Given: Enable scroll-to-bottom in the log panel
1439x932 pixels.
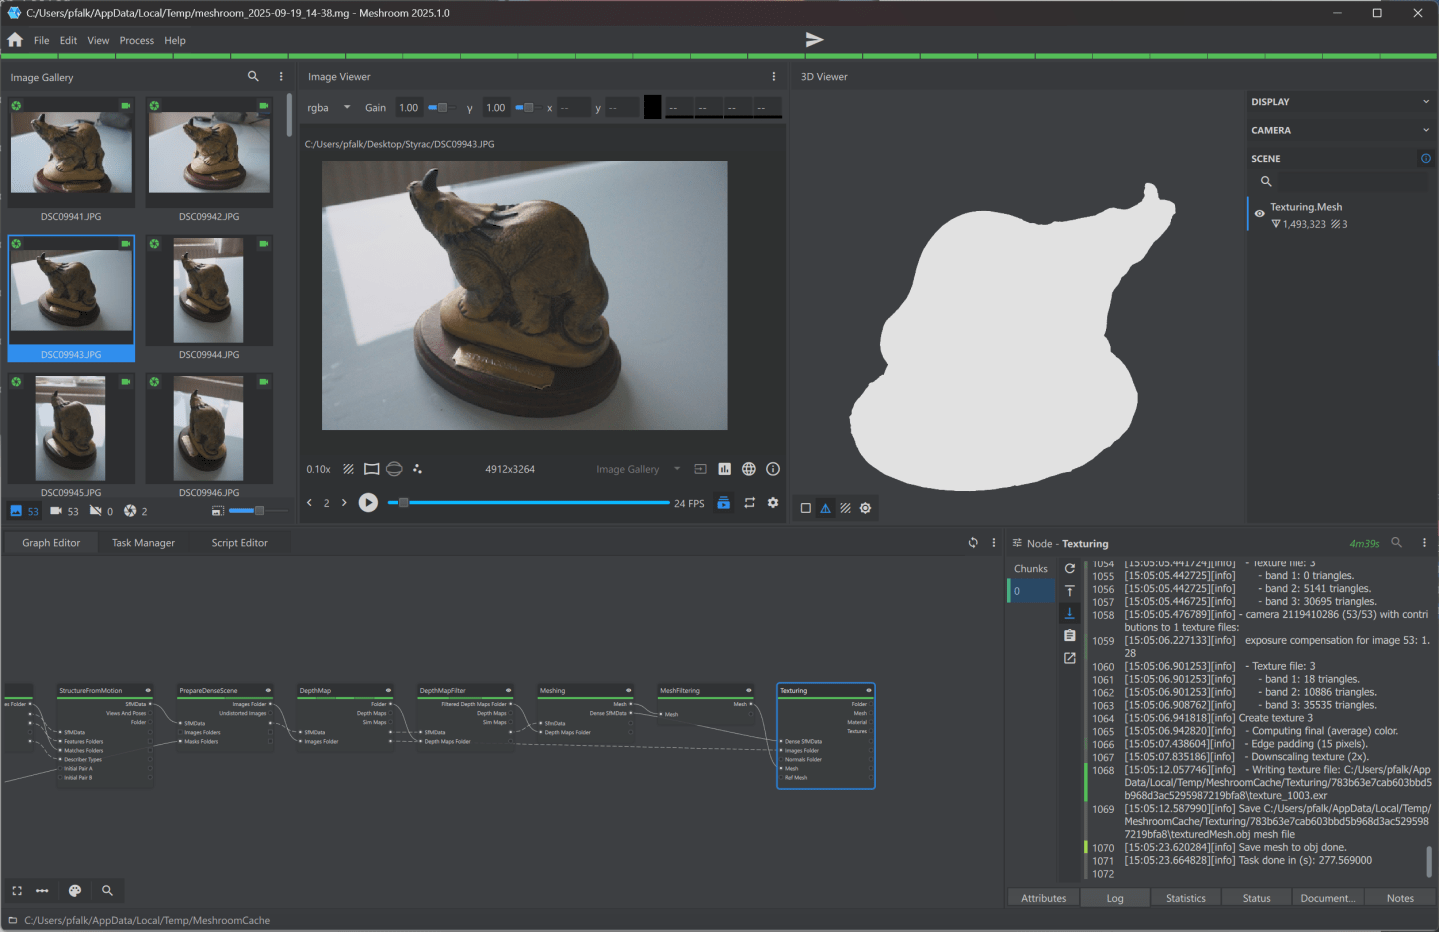Looking at the screenshot, I should pos(1069,613).
